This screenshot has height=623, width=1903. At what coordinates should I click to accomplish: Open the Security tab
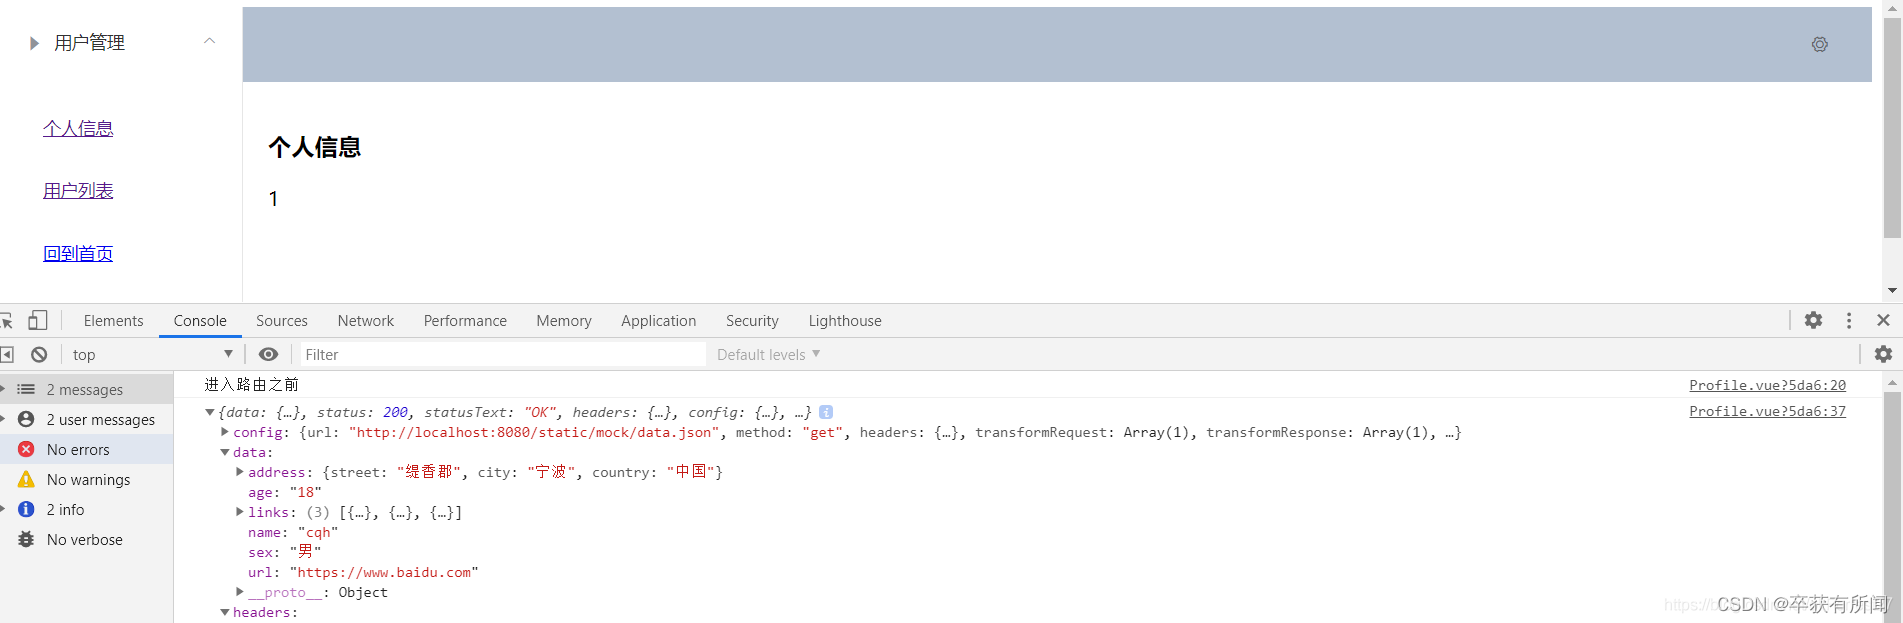tap(752, 321)
